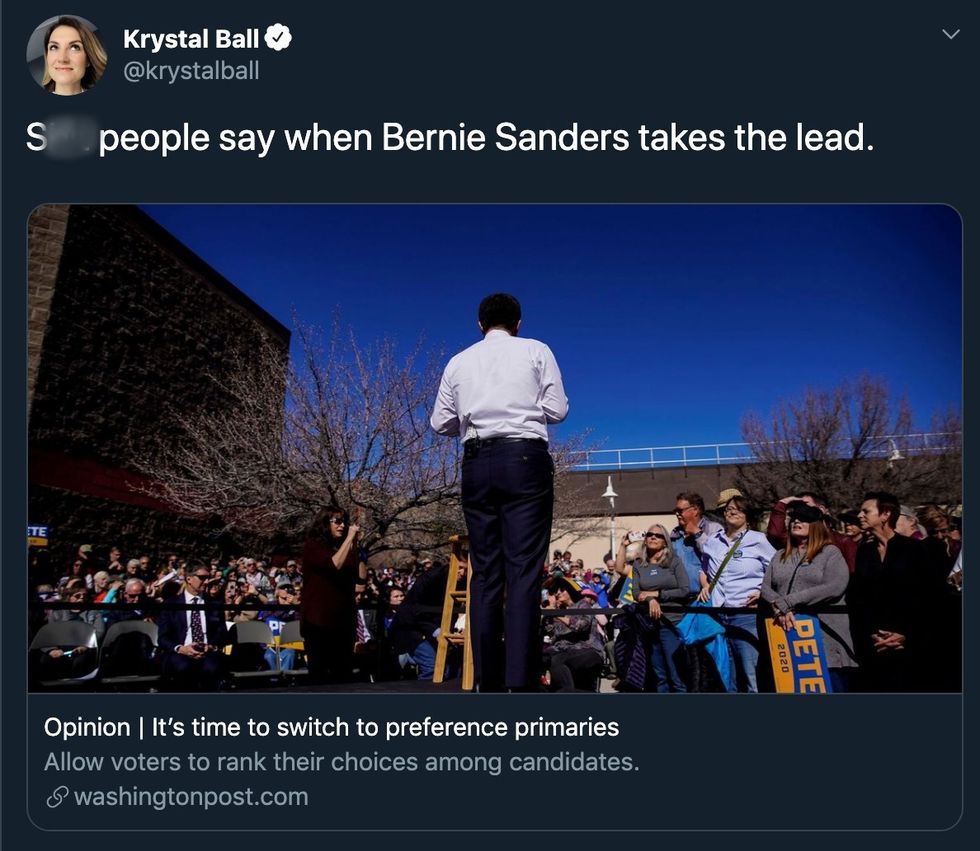Image resolution: width=980 pixels, height=851 pixels.
Task: Click Krystal Ball's profile avatar
Action: coord(66,56)
